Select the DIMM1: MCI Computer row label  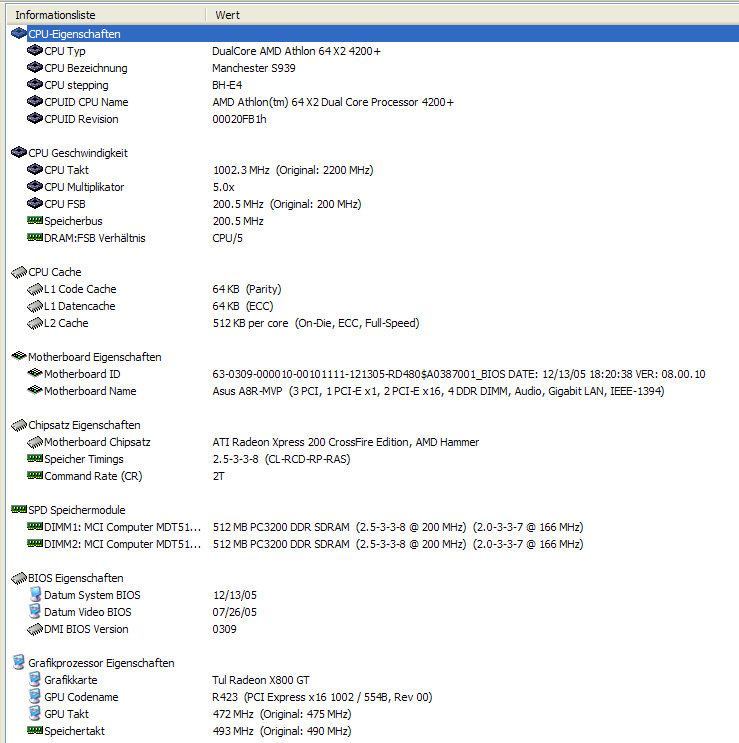coord(122,527)
